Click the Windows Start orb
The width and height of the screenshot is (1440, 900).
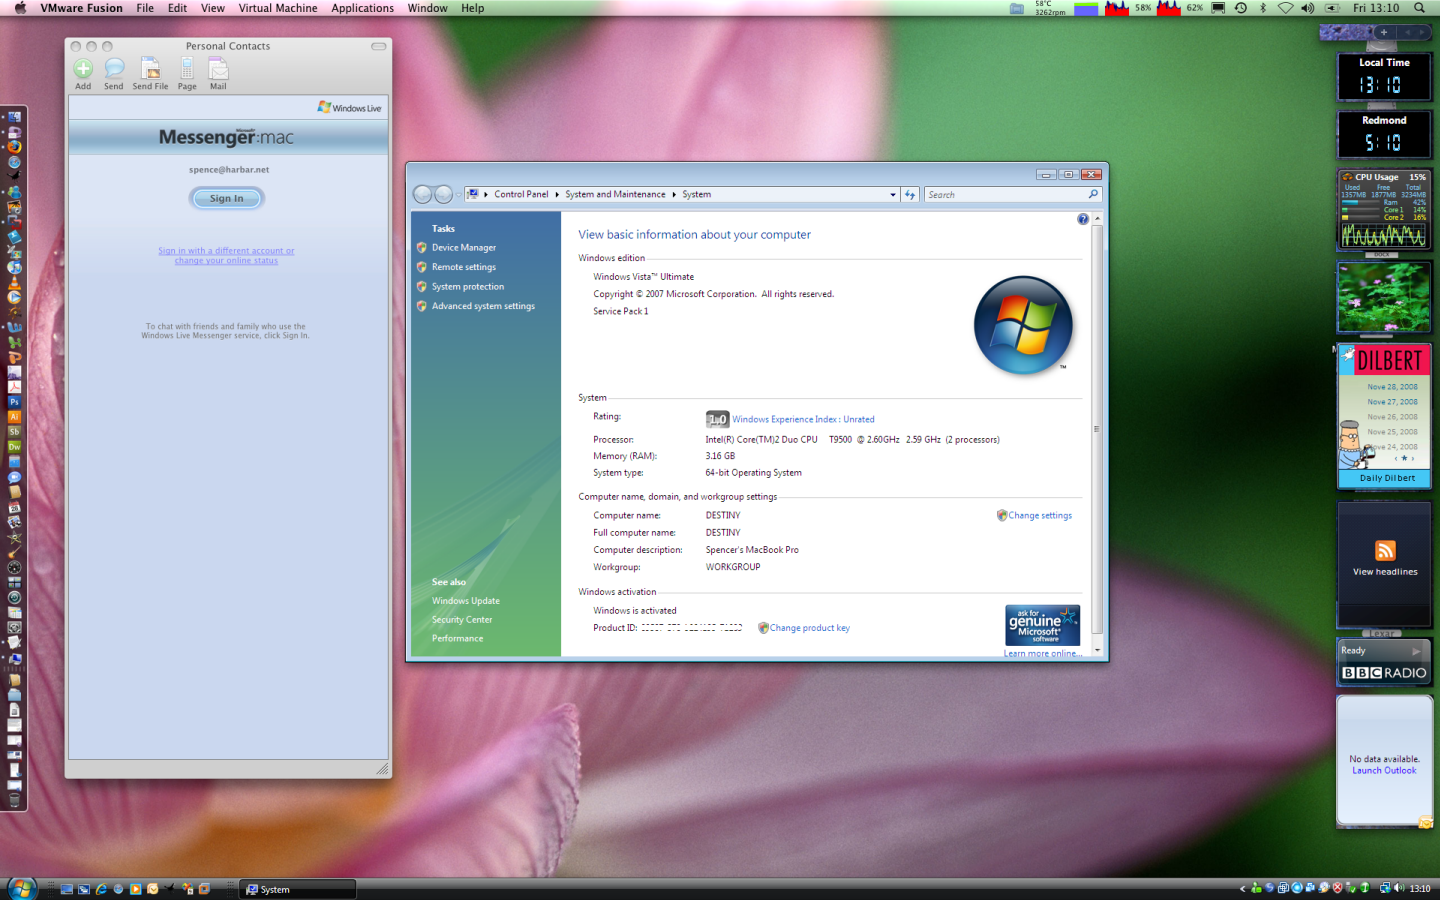point(21,887)
